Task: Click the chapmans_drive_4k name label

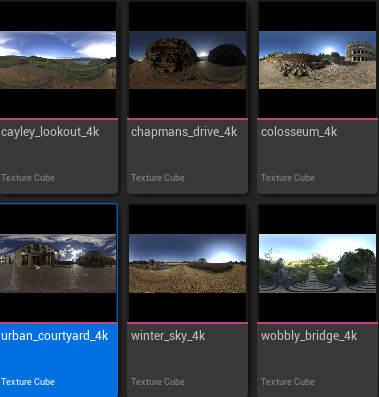Action: click(x=184, y=132)
